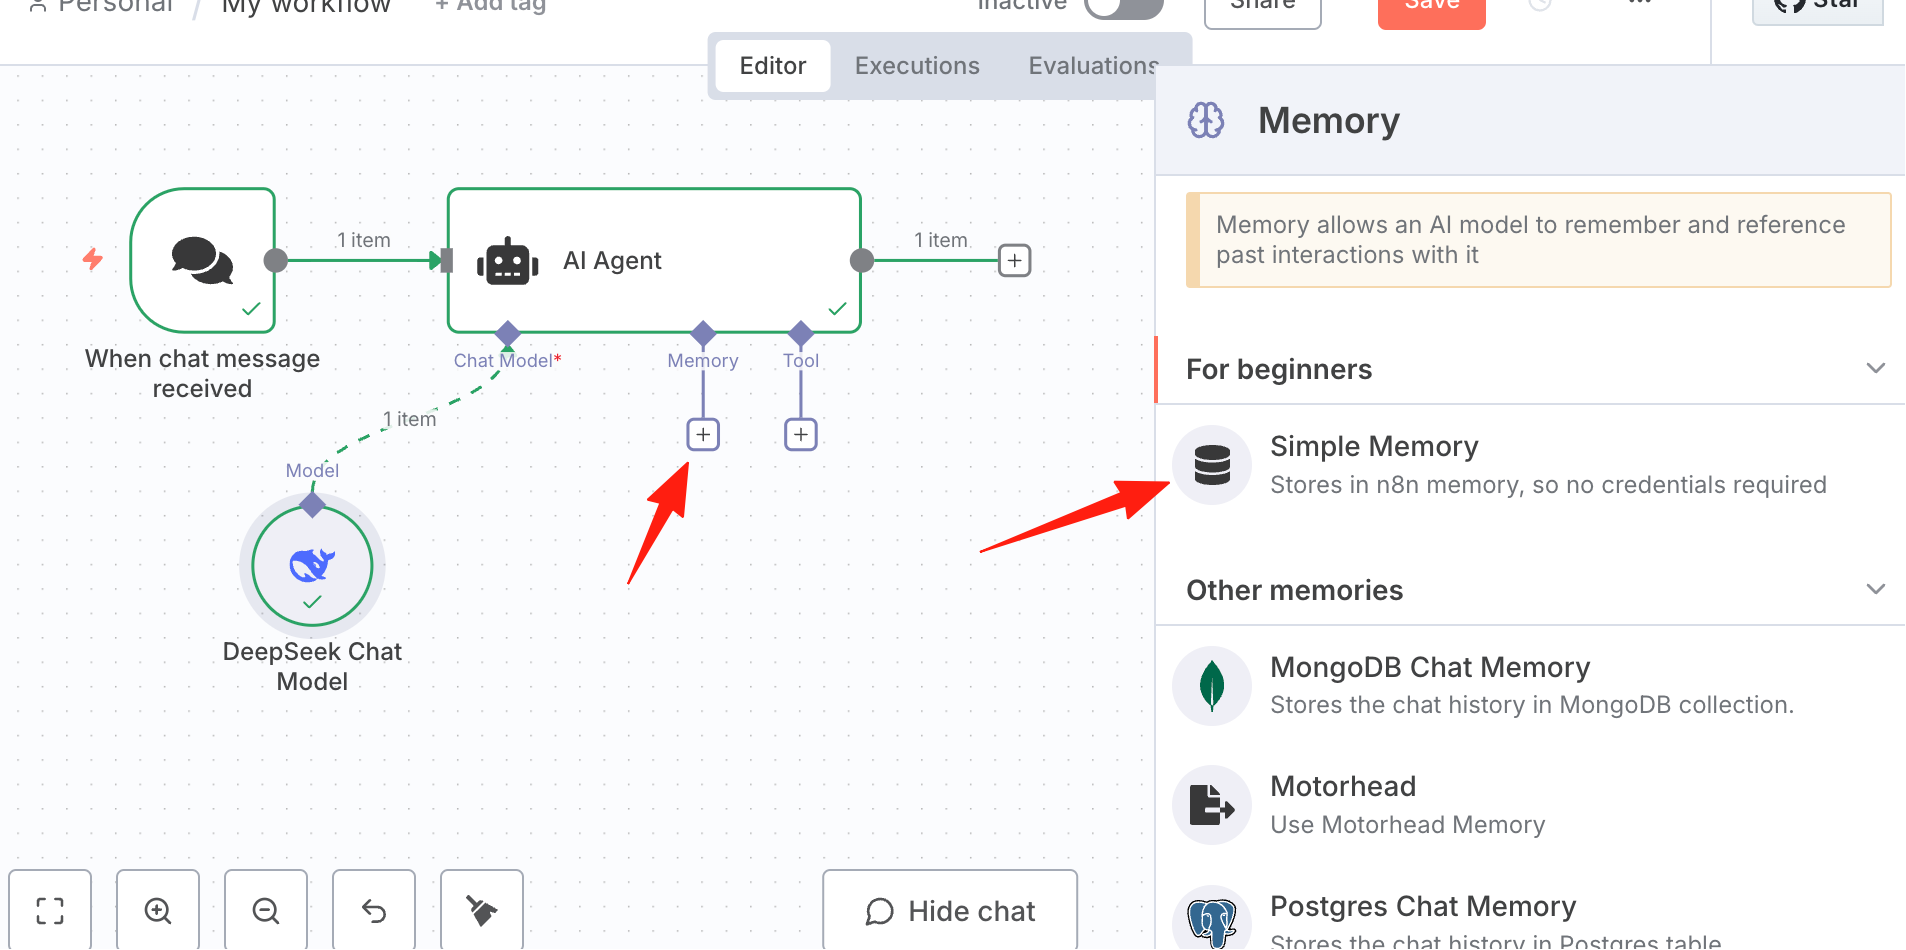Zoom in on the canvas
The width and height of the screenshot is (1906, 950).
[158, 910]
